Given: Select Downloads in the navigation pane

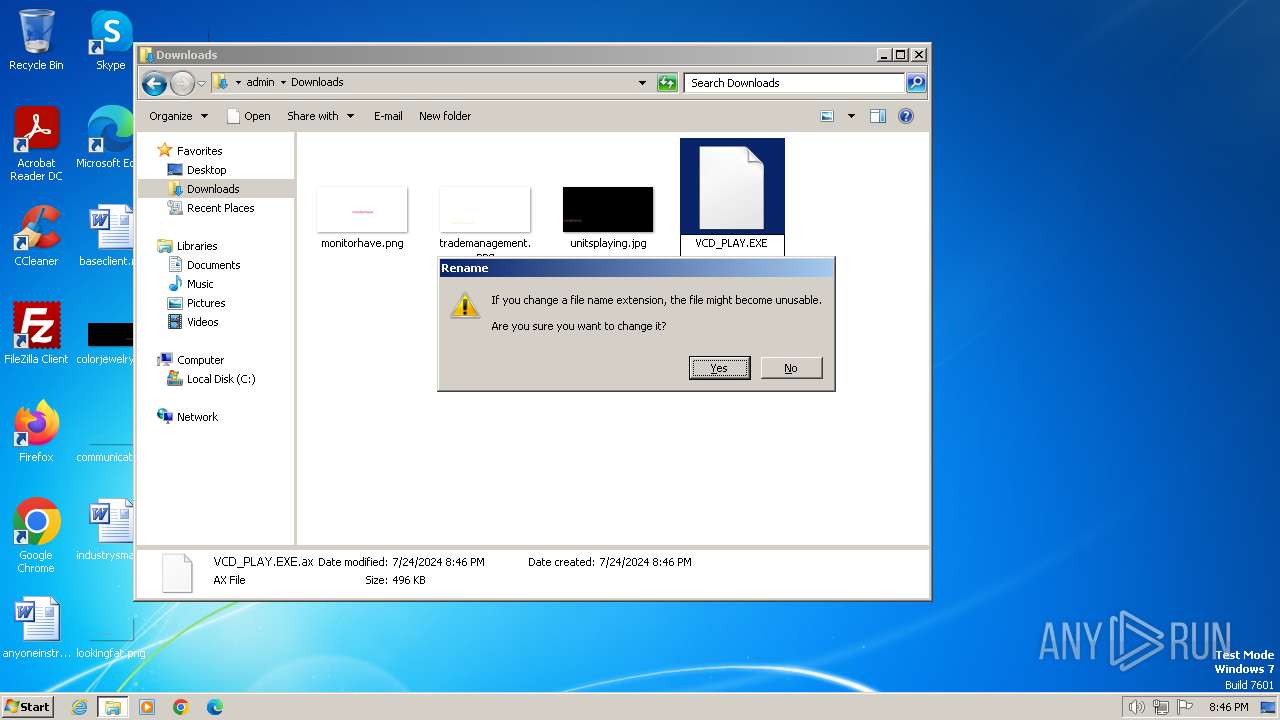Looking at the screenshot, I should pyautogui.click(x=213, y=189).
